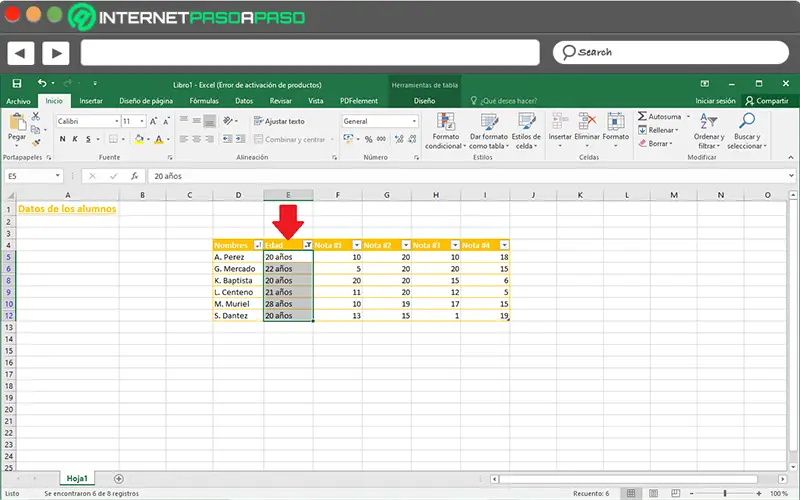800x500 pixels.
Task: Center the cell text horizontally
Action: pos(196,139)
